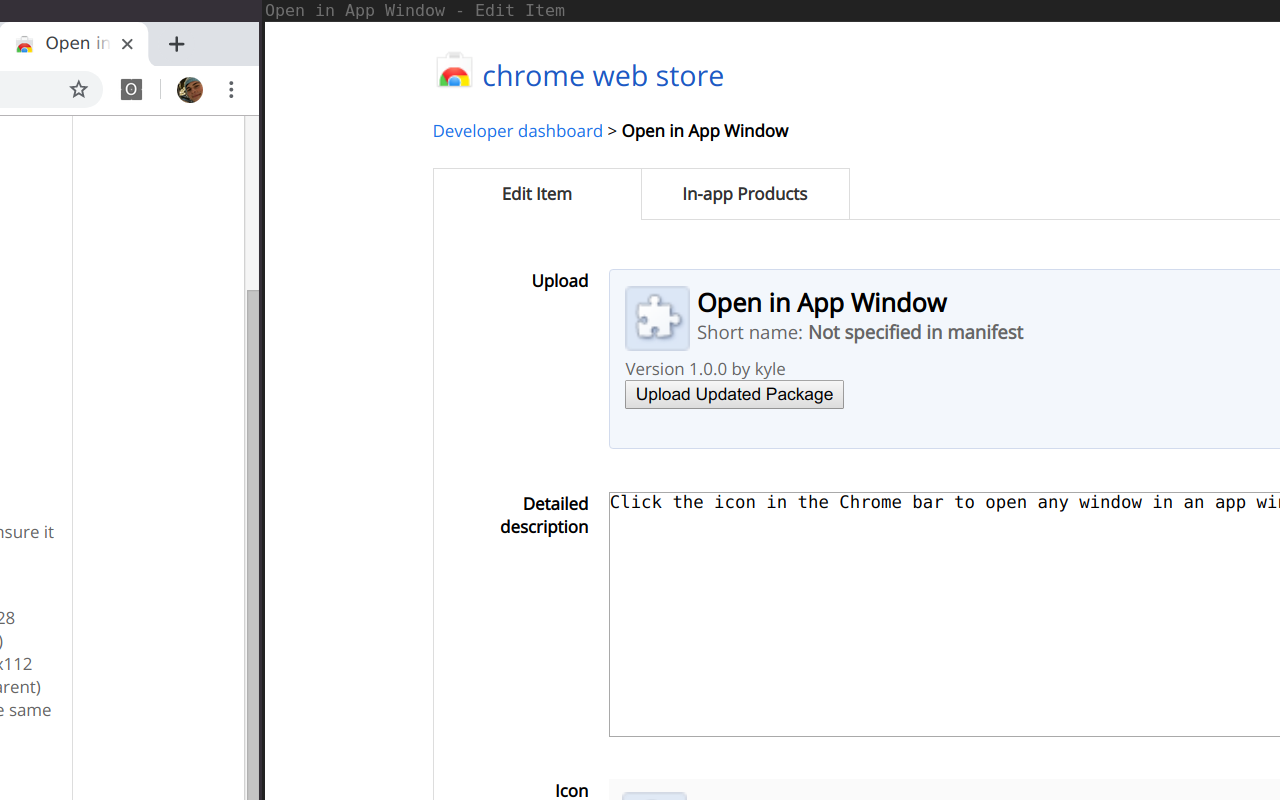Click the bookmark star icon
Image resolution: width=1280 pixels, height=800 pixels.
click(78, 89)
